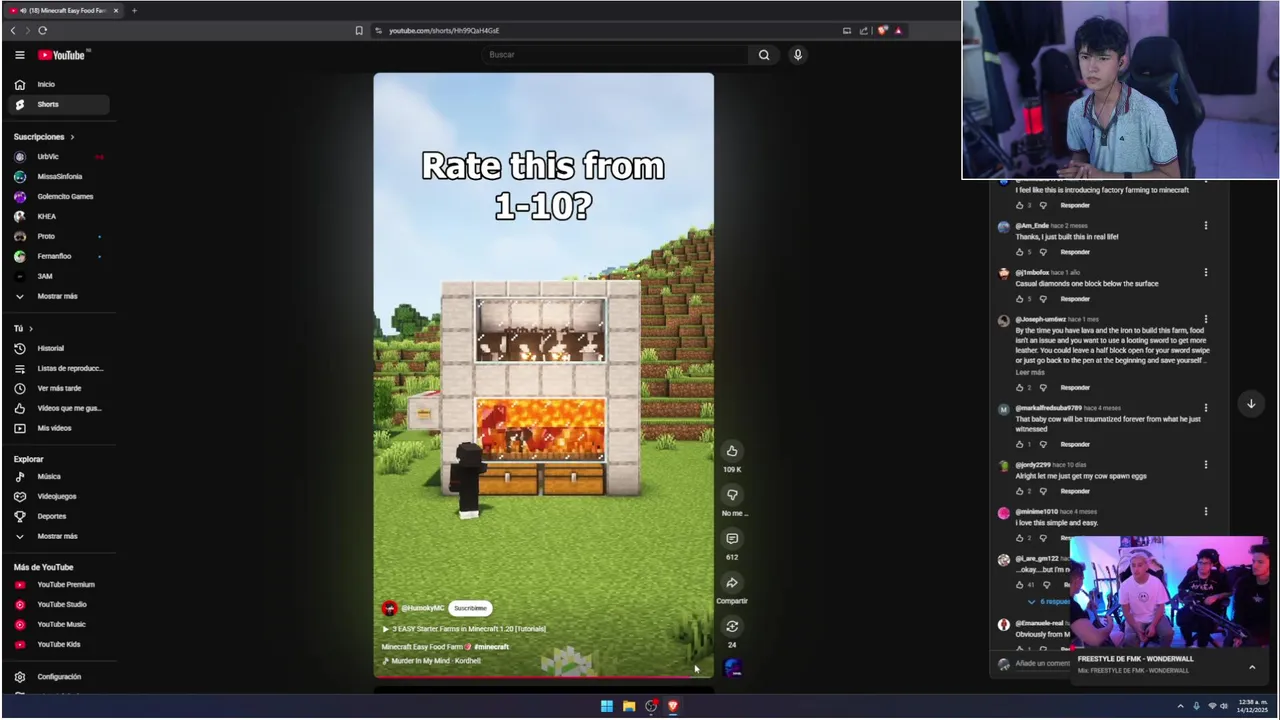
Task: Open Golemcito Games channel
Action: click(x=59, y=197)
